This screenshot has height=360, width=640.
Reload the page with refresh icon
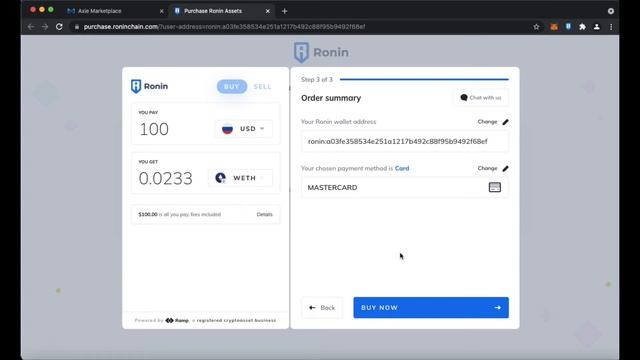(x=59, y=27)
